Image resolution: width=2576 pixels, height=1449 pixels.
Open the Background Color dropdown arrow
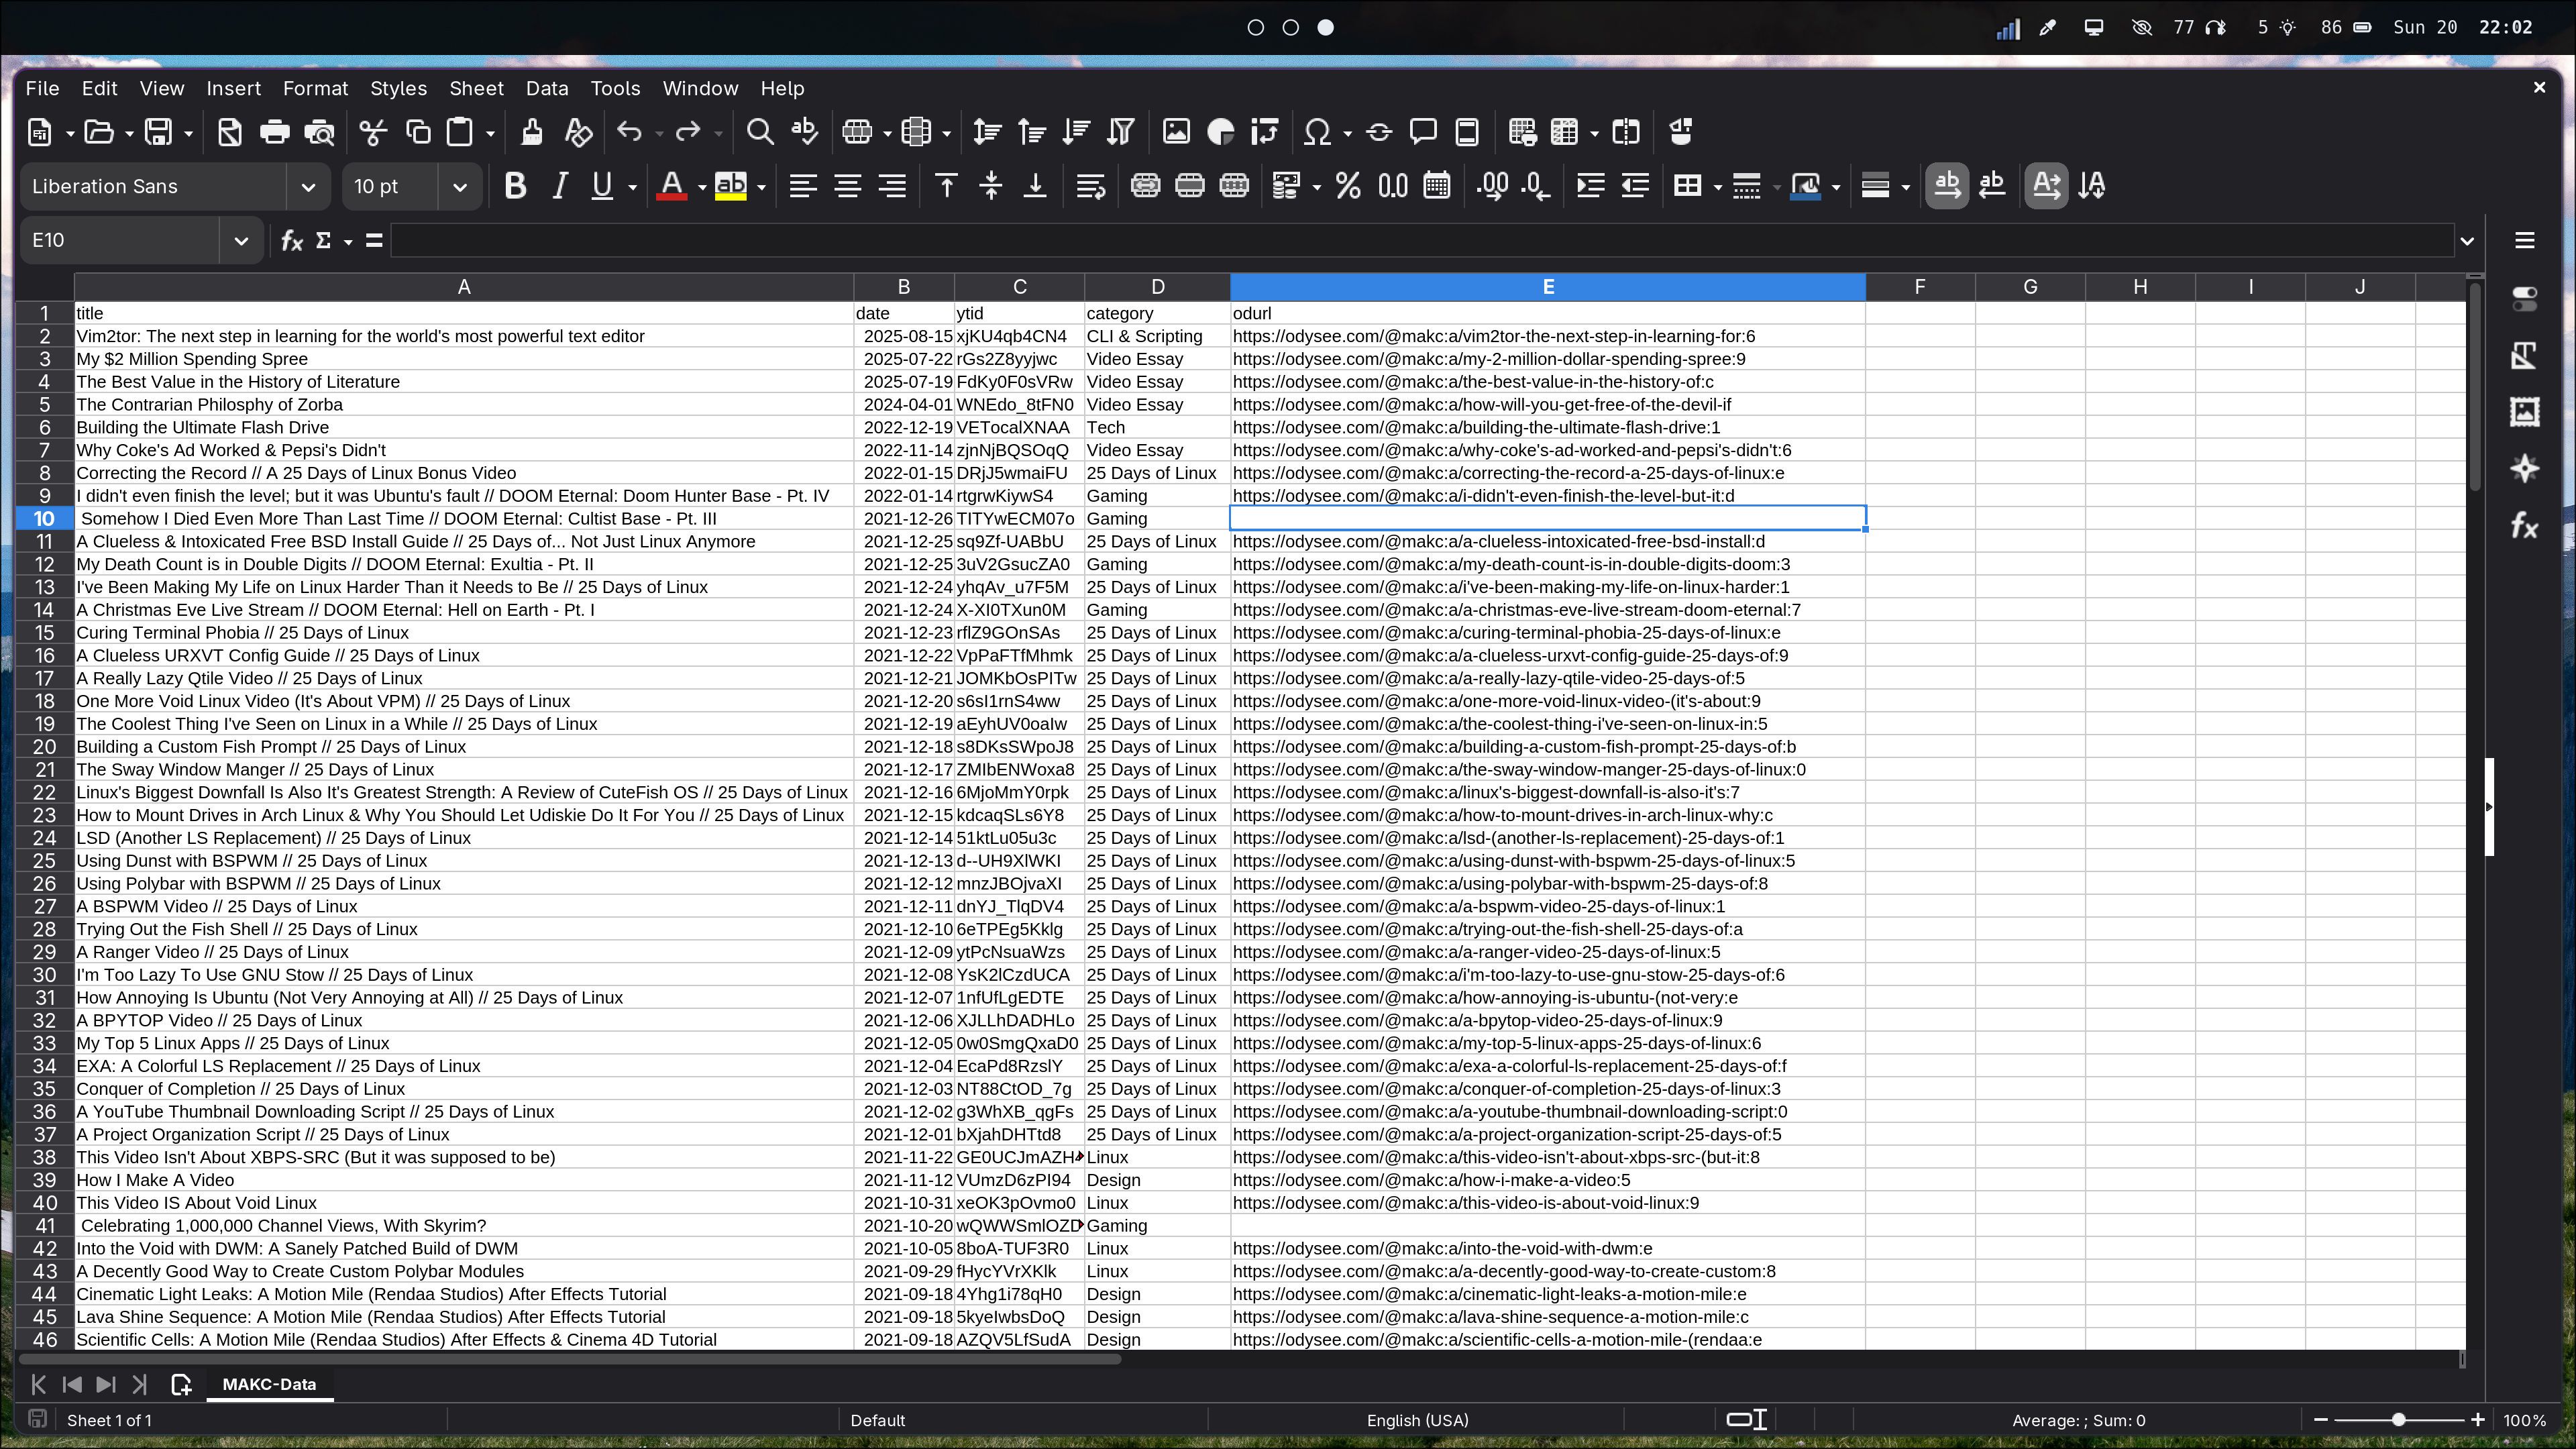click(761, 187)
